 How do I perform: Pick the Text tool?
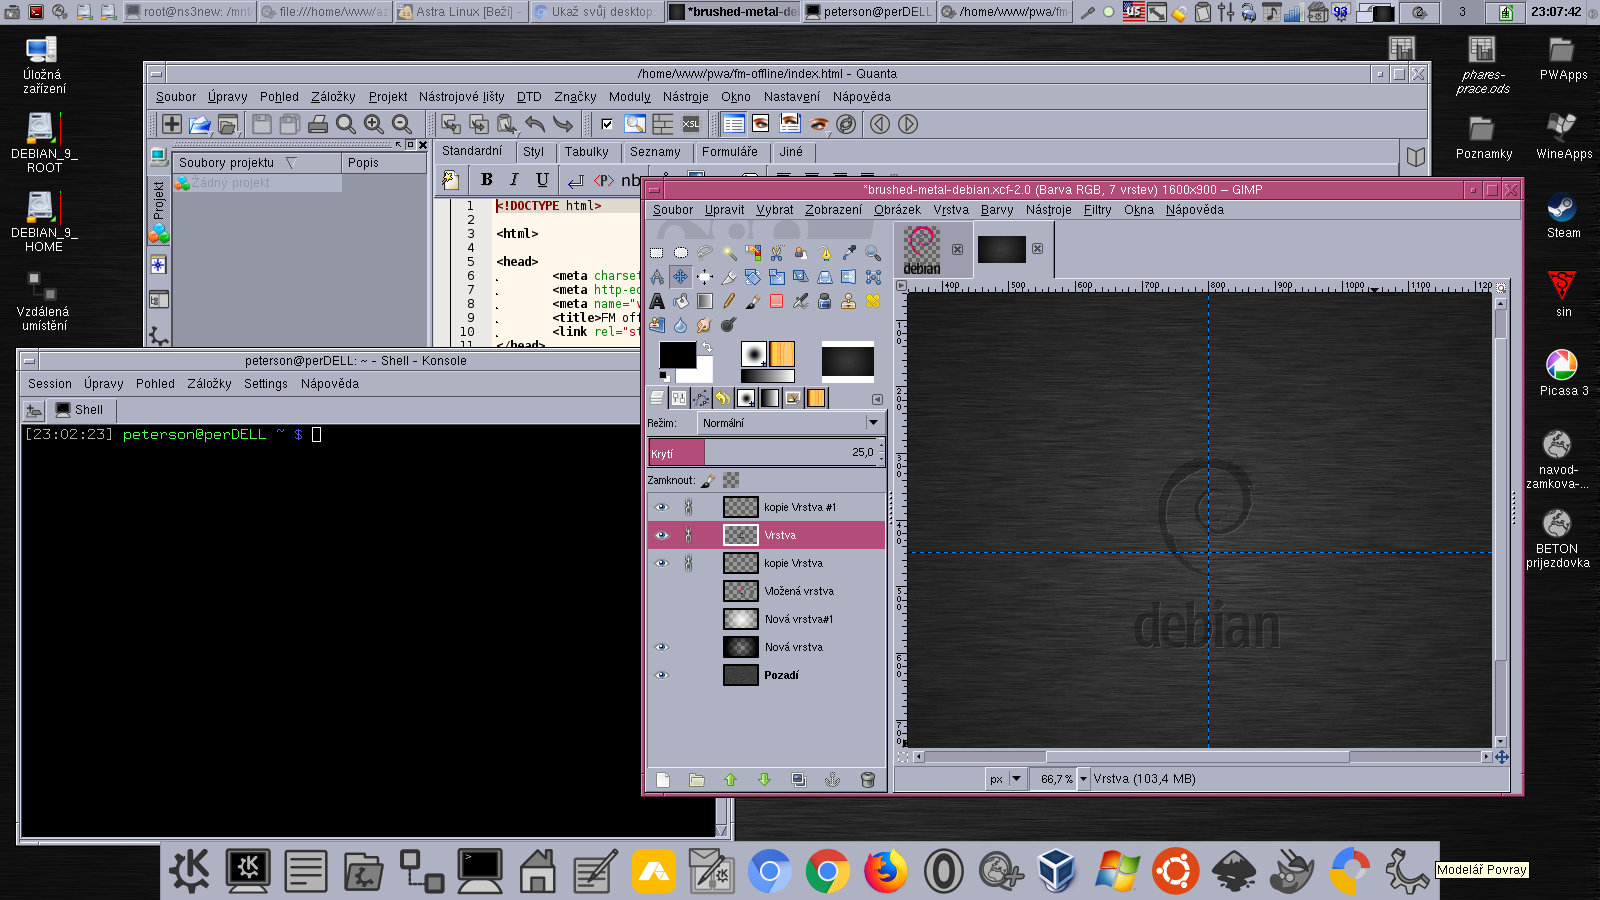coord(658,302)
